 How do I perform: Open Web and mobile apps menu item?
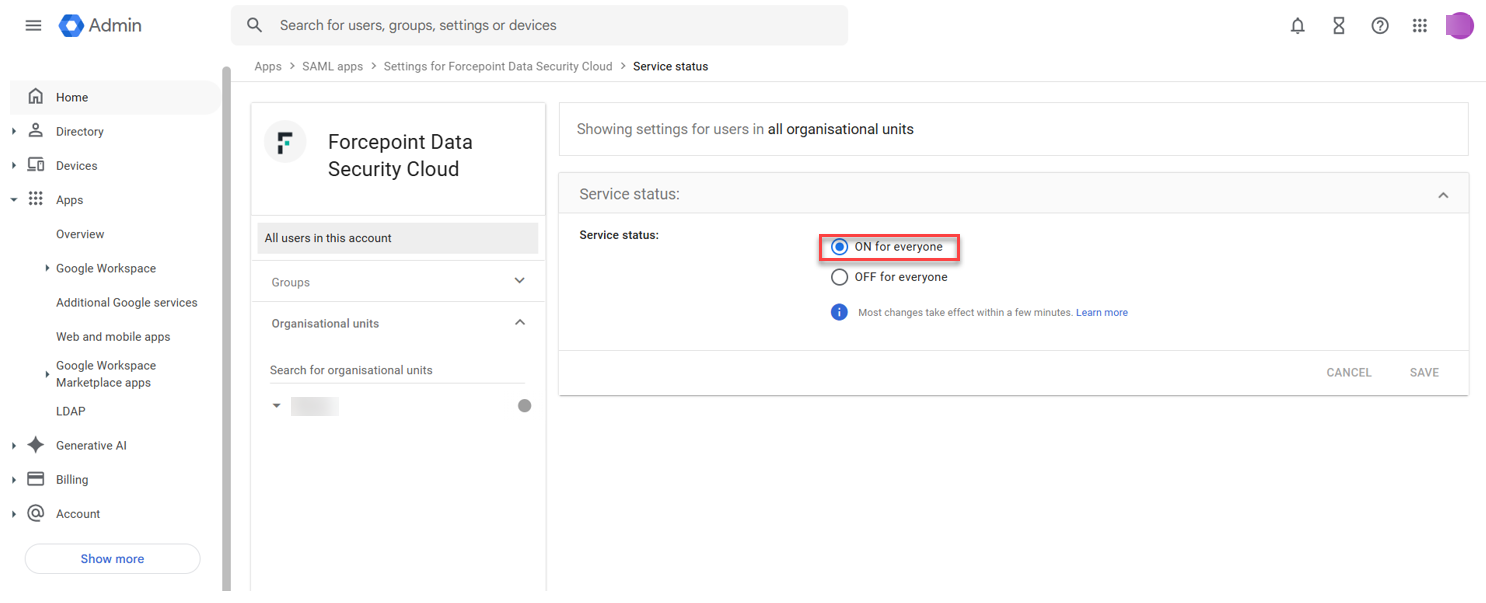[x=113, y=337]
